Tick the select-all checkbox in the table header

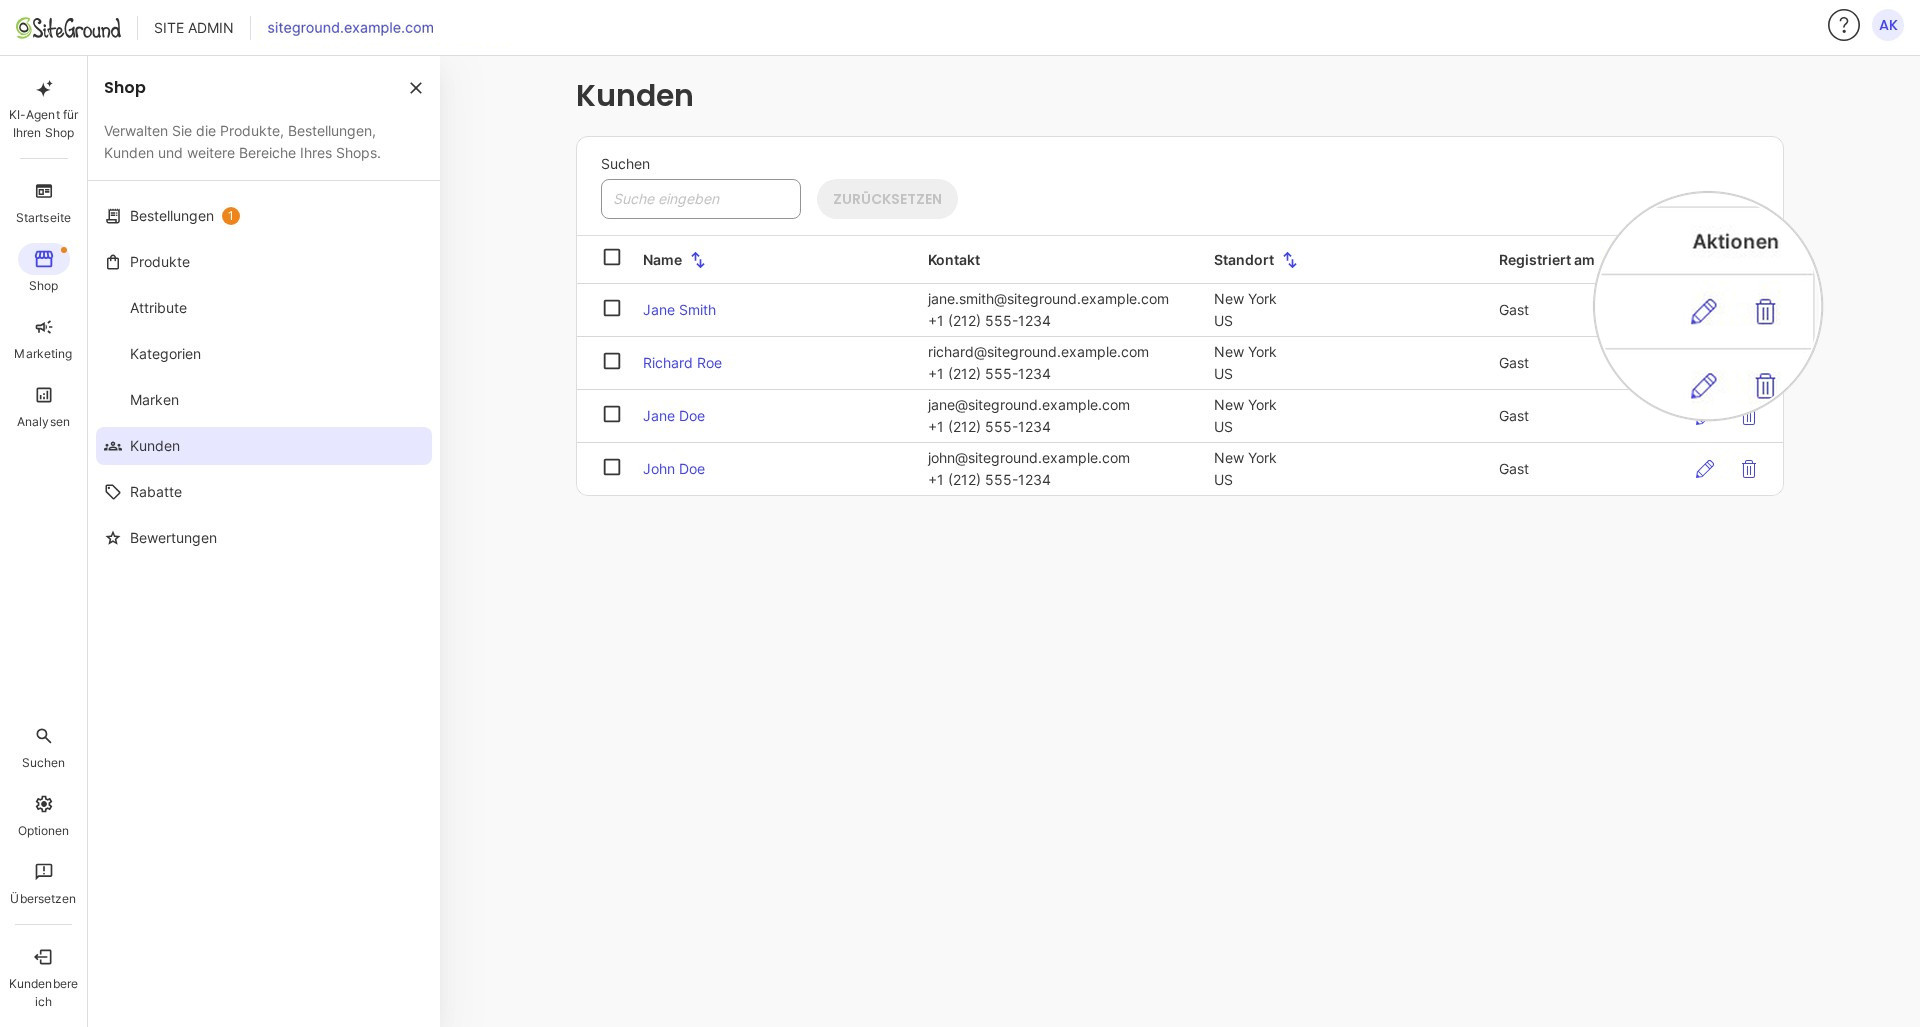click(612, 257)
